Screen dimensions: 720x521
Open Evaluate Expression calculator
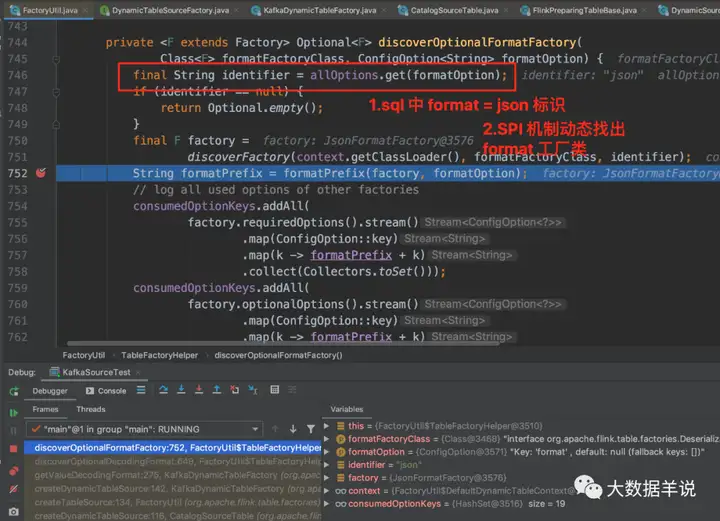275,390
